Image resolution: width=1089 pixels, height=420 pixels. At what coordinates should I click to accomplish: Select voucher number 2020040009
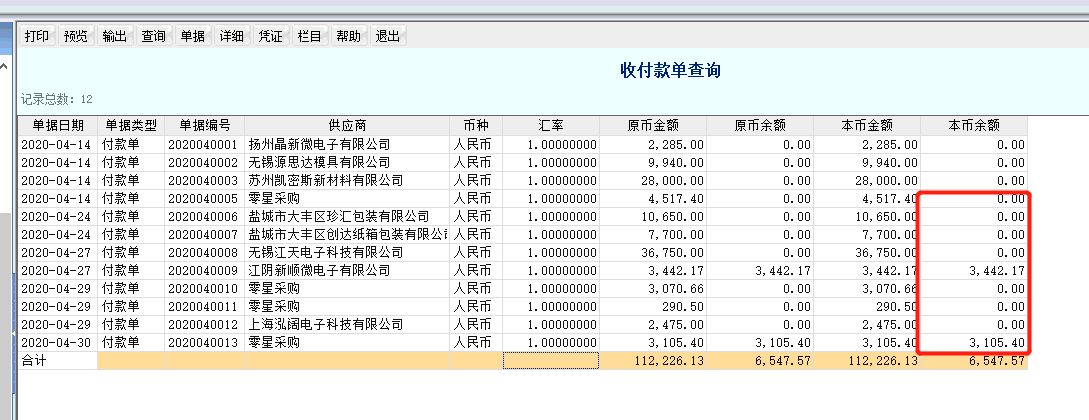click(x=205, y=271)
